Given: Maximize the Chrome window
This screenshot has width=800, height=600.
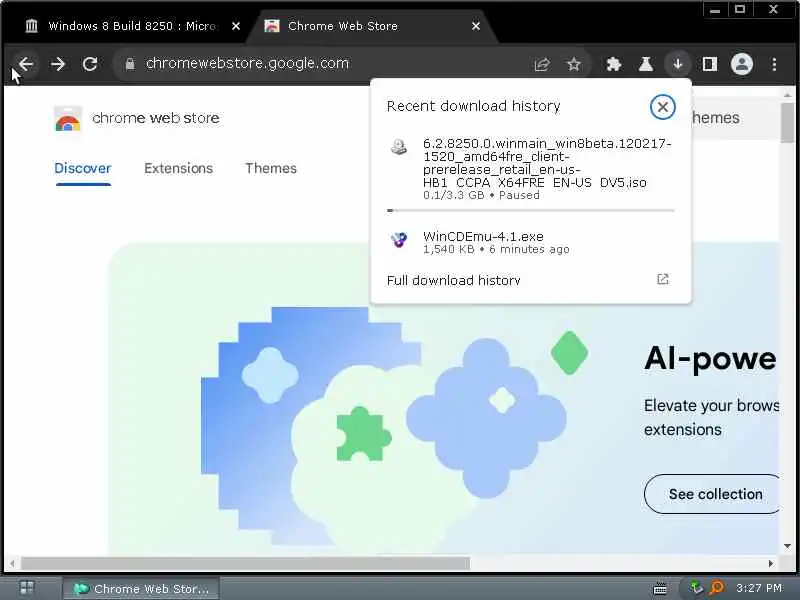Looking at the screenshot, I should tap(740, 10).
